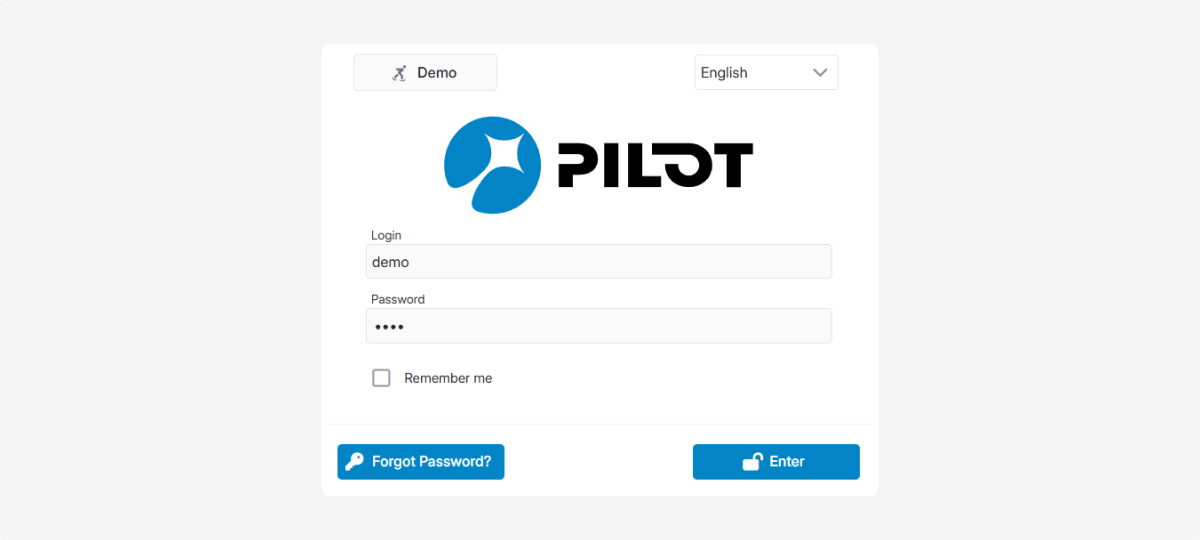Screen dimensions: 1200x540
Task: Select the "English" text in language box
Action: click(724, 72)
